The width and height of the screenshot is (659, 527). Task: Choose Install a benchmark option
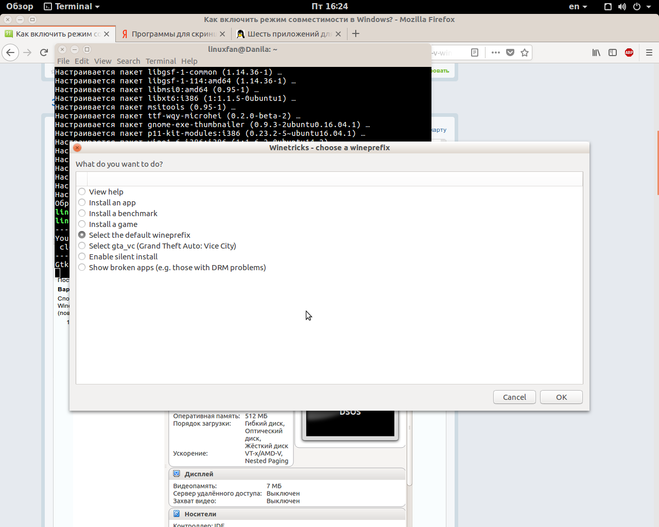[x=118, y=213]
